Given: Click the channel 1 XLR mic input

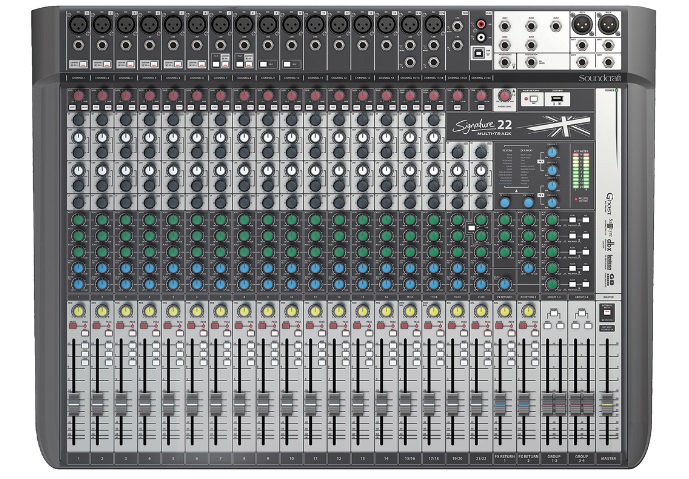Looking at the screenshot, I should tap(78, 24).
